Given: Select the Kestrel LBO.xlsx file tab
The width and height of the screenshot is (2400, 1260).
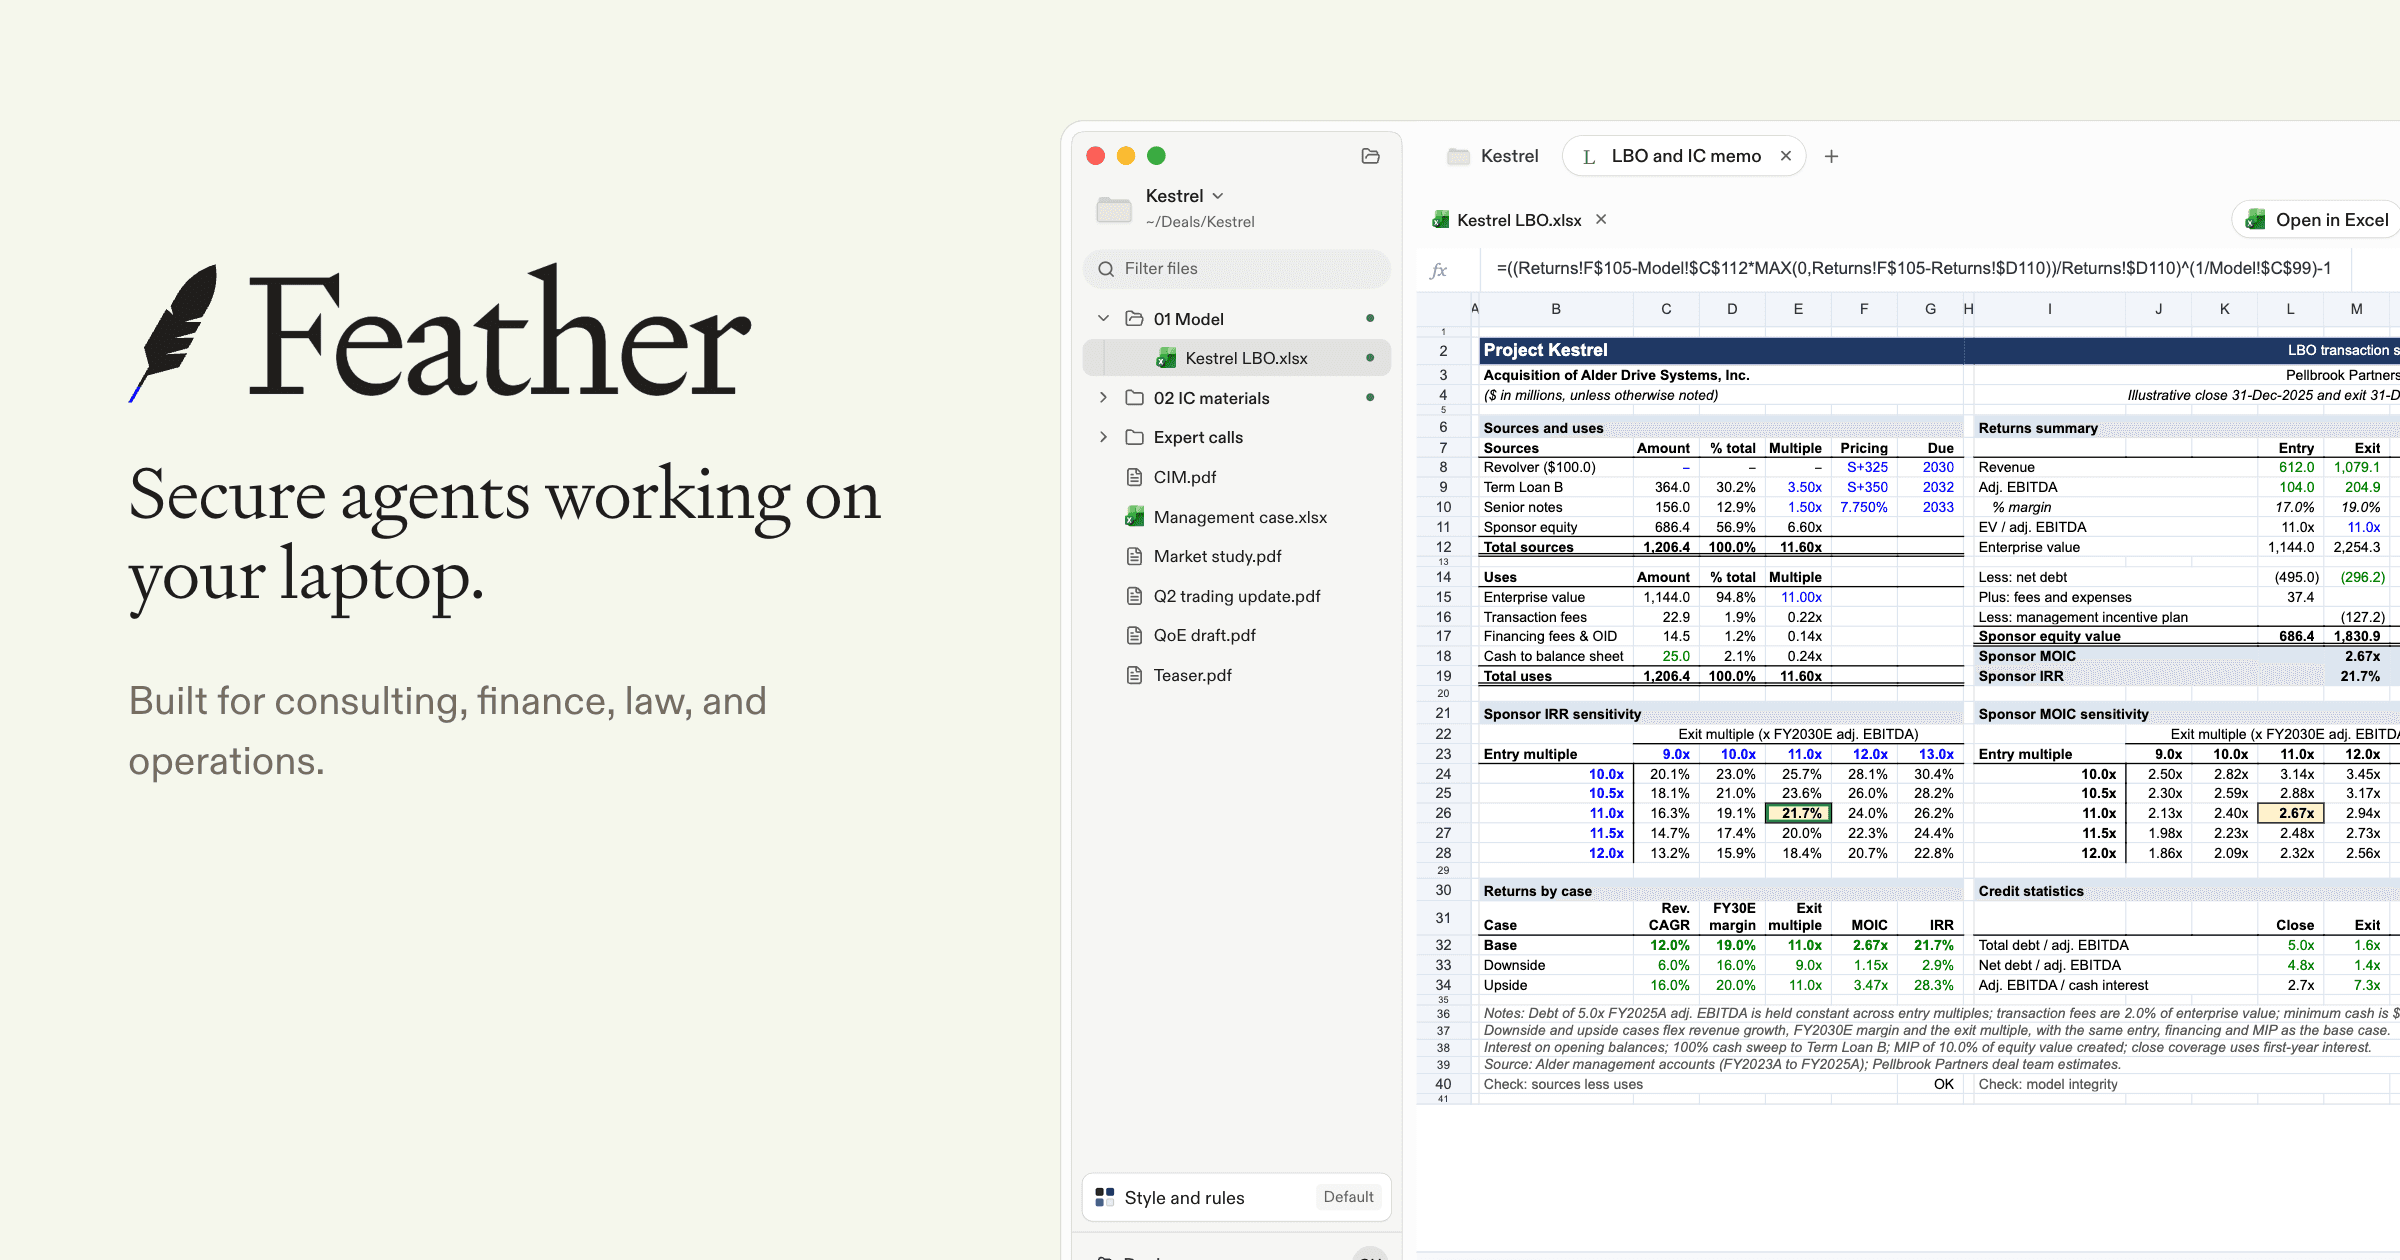Looking at the screenshot, I should coord(1519,220).
